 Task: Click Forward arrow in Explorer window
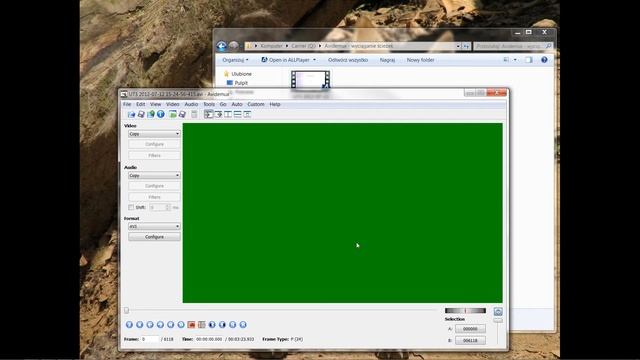(x=233, y=46)
